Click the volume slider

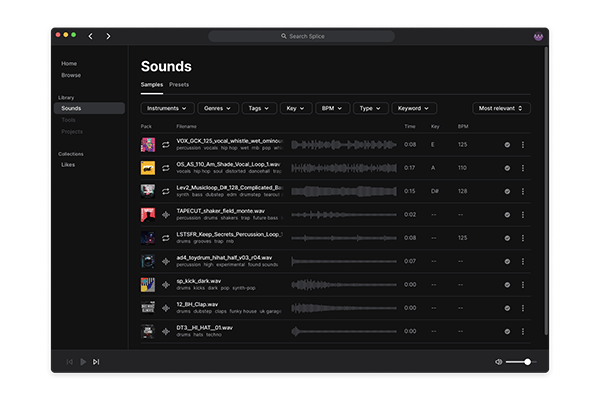[520, 361]
